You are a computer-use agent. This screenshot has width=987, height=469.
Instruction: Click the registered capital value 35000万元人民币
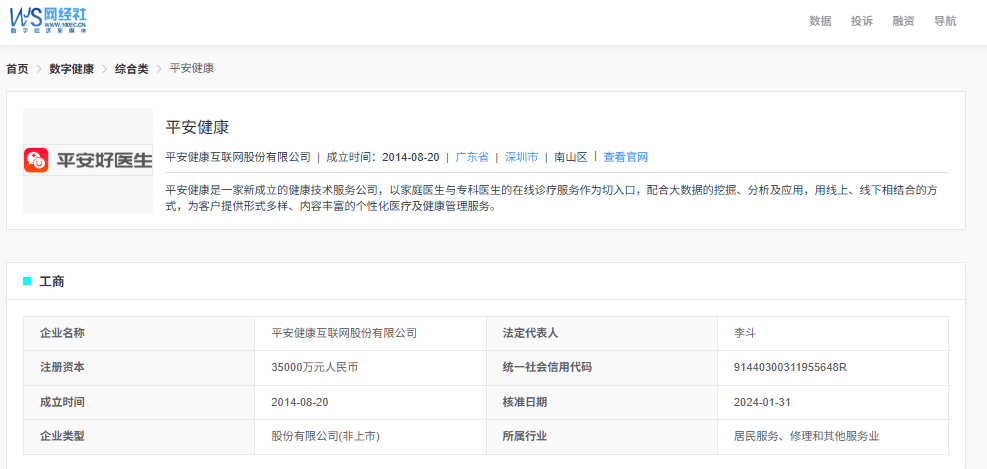click(314, 367)
